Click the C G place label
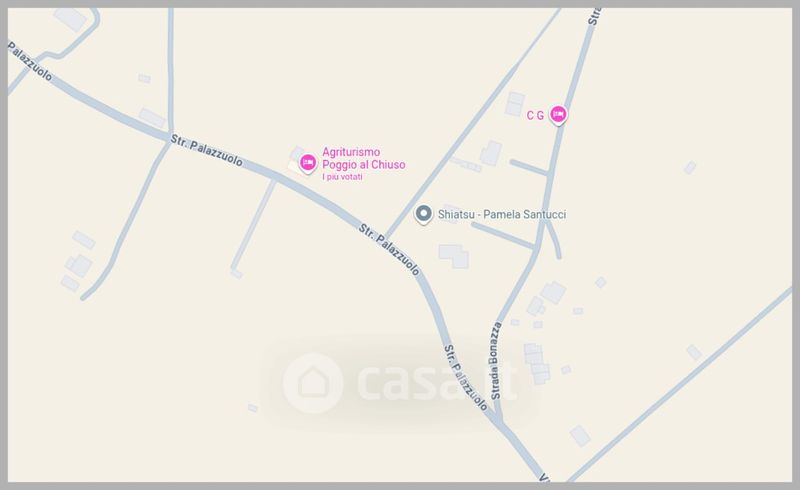800x490 pixels. [535, 115]
